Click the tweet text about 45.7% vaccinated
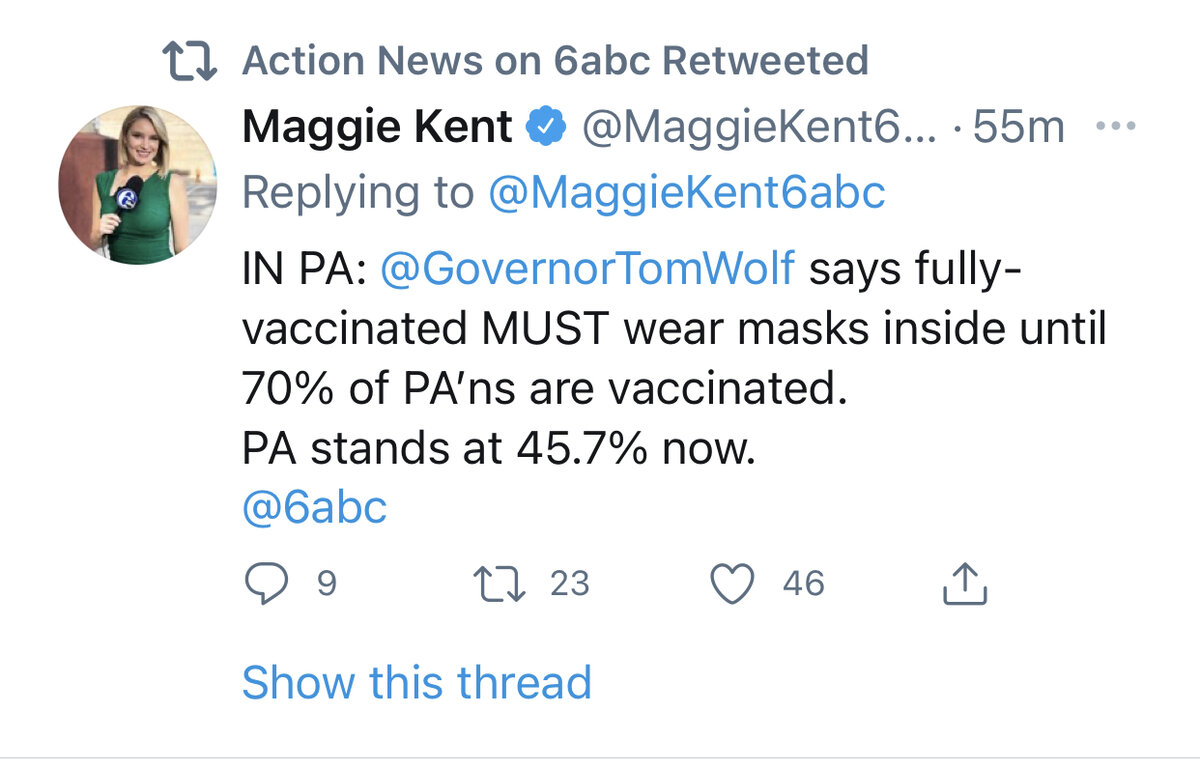 click(497, 450)
